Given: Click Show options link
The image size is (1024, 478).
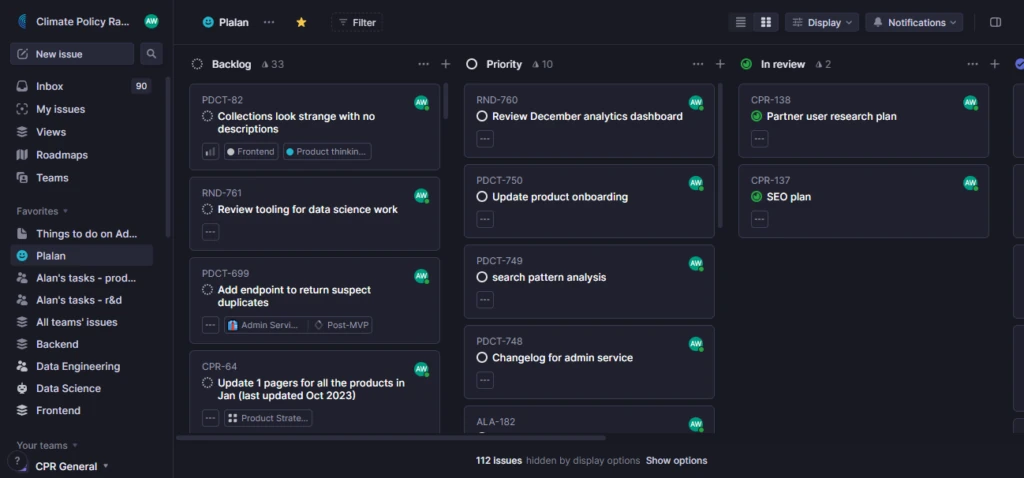Looking at the screenshot, I should (x=676, y=461).
